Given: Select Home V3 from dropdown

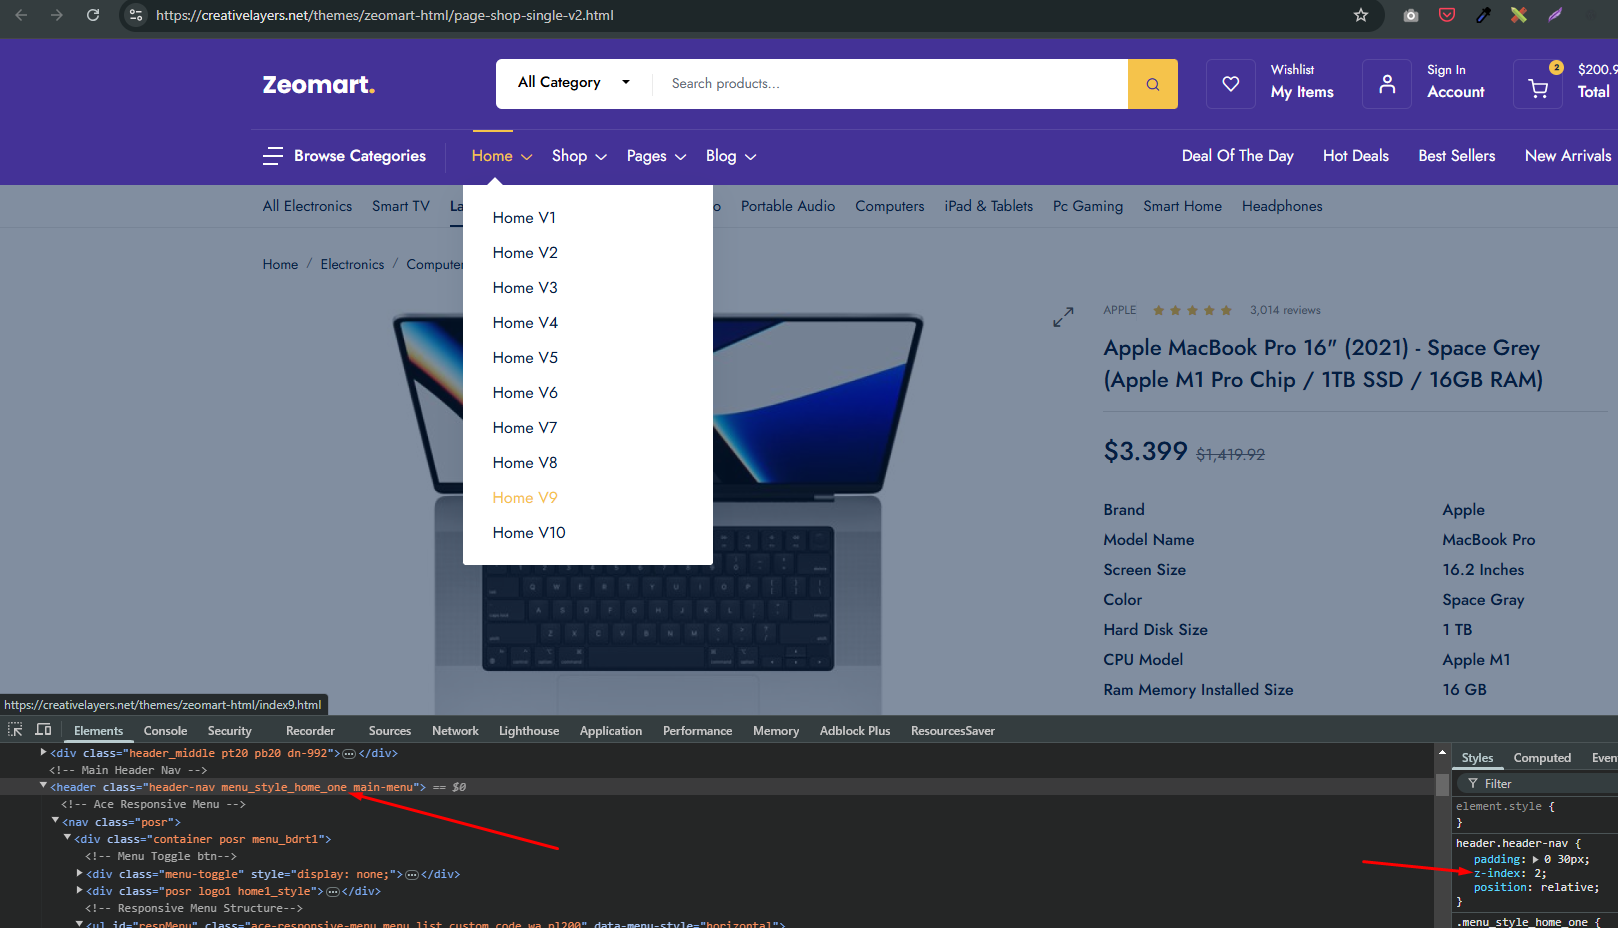Looking at the screenshot, I should point(525,288).
